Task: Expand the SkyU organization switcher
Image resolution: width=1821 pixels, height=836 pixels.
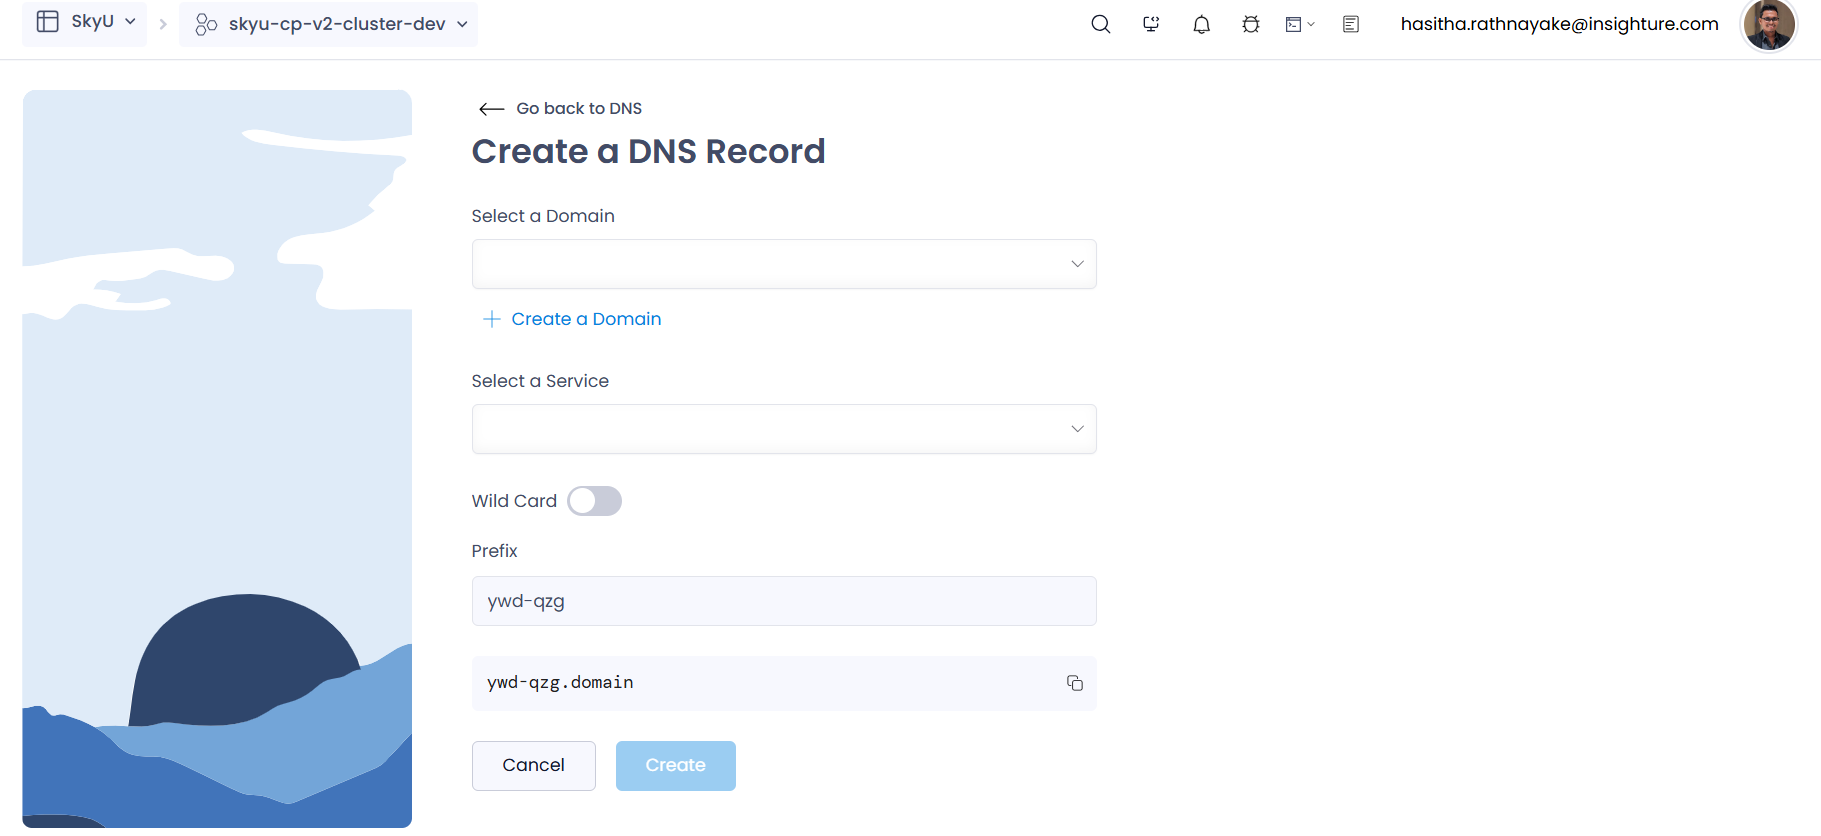Action: click(x=85, y=22)
